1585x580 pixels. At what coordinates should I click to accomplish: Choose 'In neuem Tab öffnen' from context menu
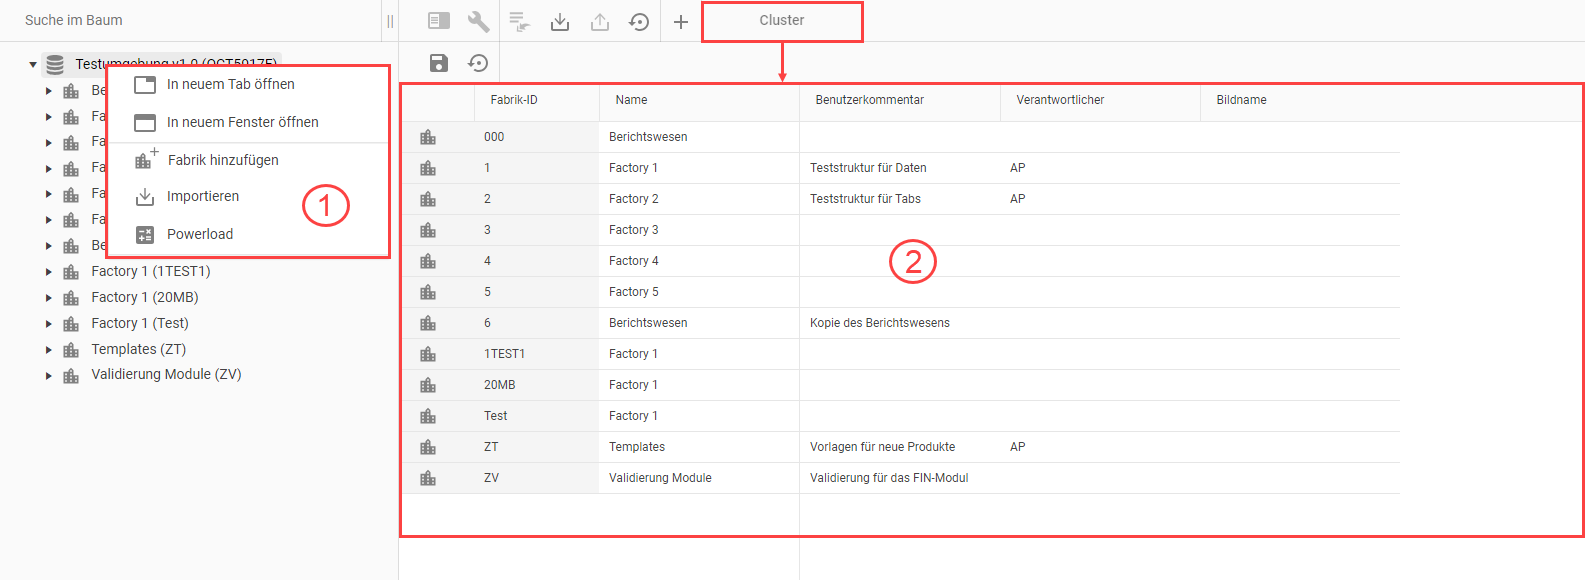tap(230, 84)
